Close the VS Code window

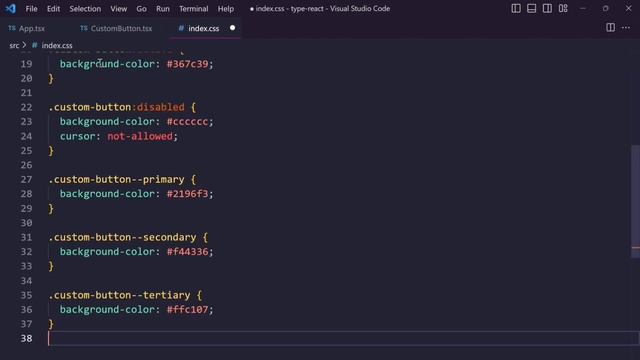[x=628, y=8]
